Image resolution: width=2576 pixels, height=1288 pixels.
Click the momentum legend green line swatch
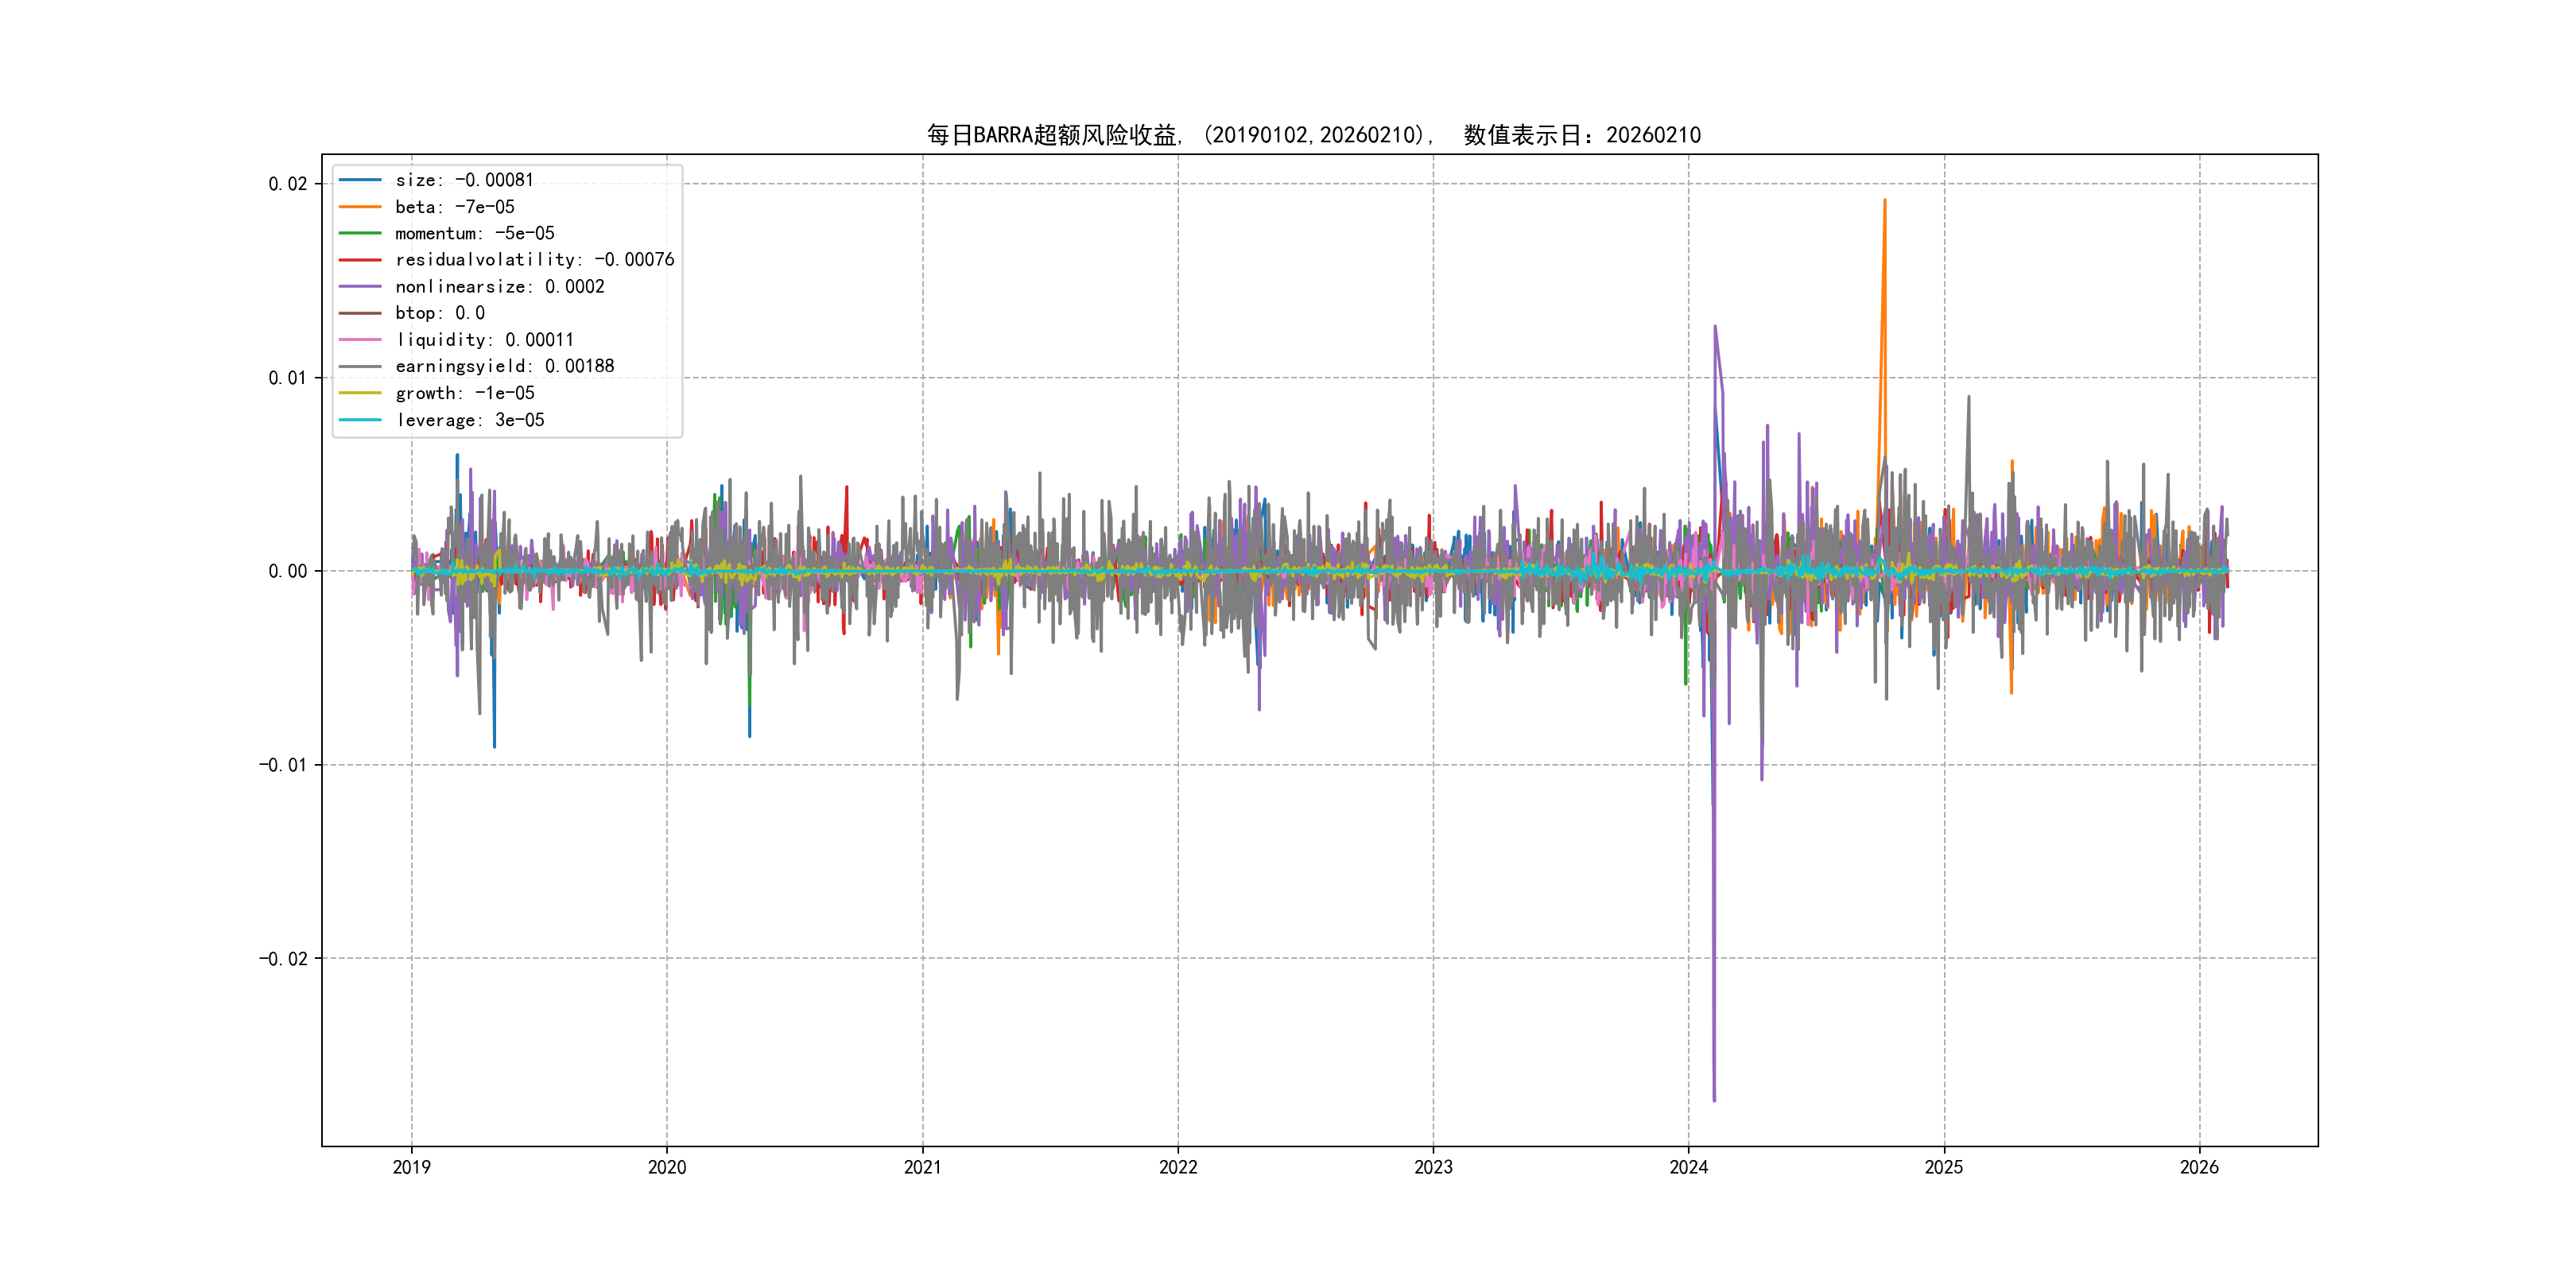360,233
